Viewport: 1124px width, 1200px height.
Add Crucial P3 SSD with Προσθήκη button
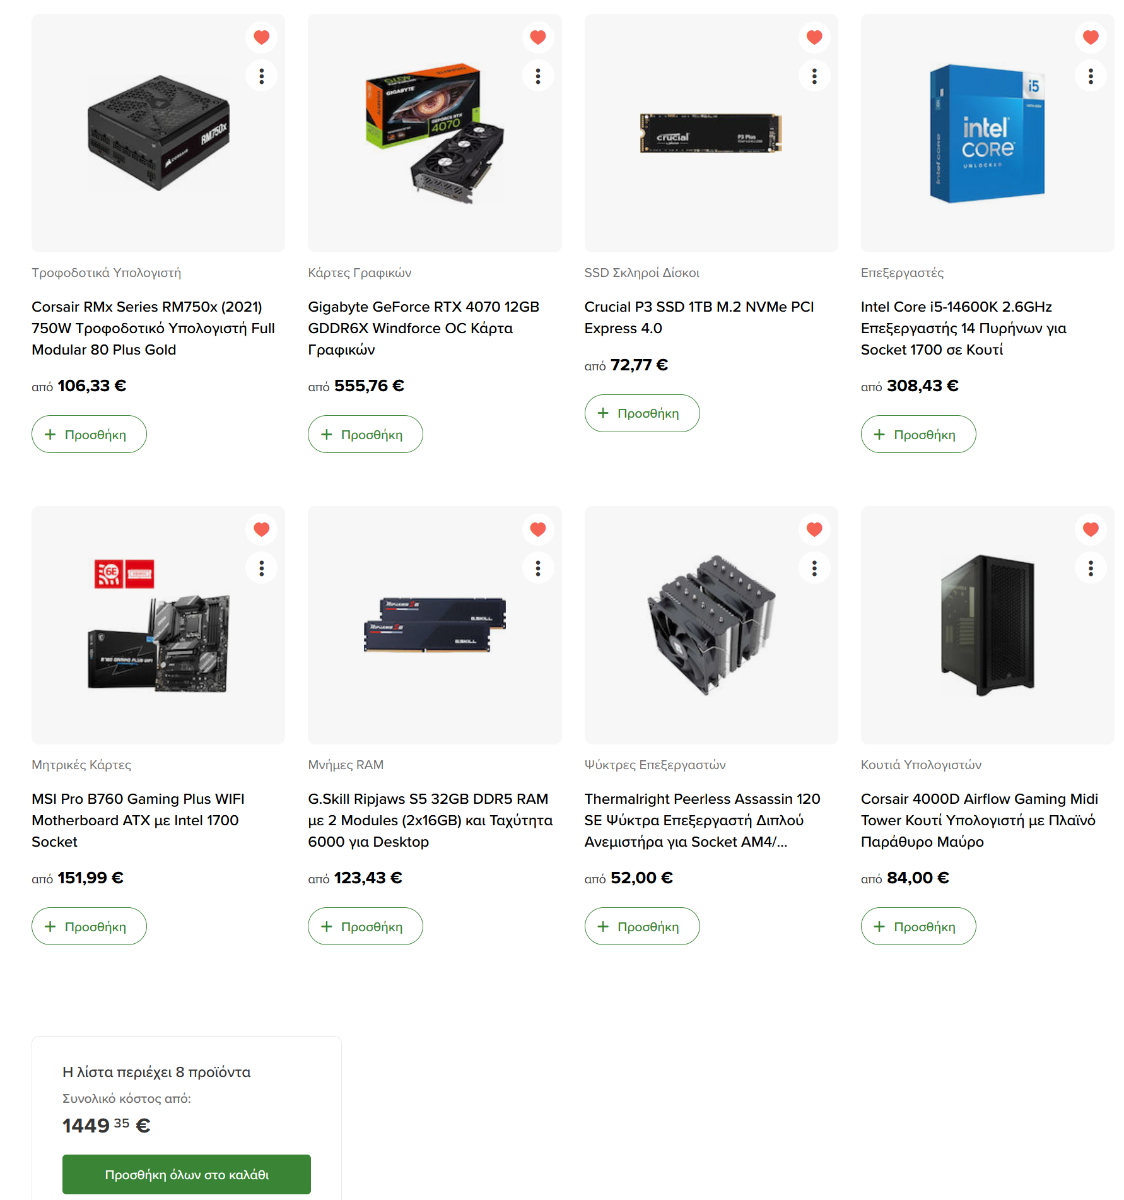tap(642, 413)
